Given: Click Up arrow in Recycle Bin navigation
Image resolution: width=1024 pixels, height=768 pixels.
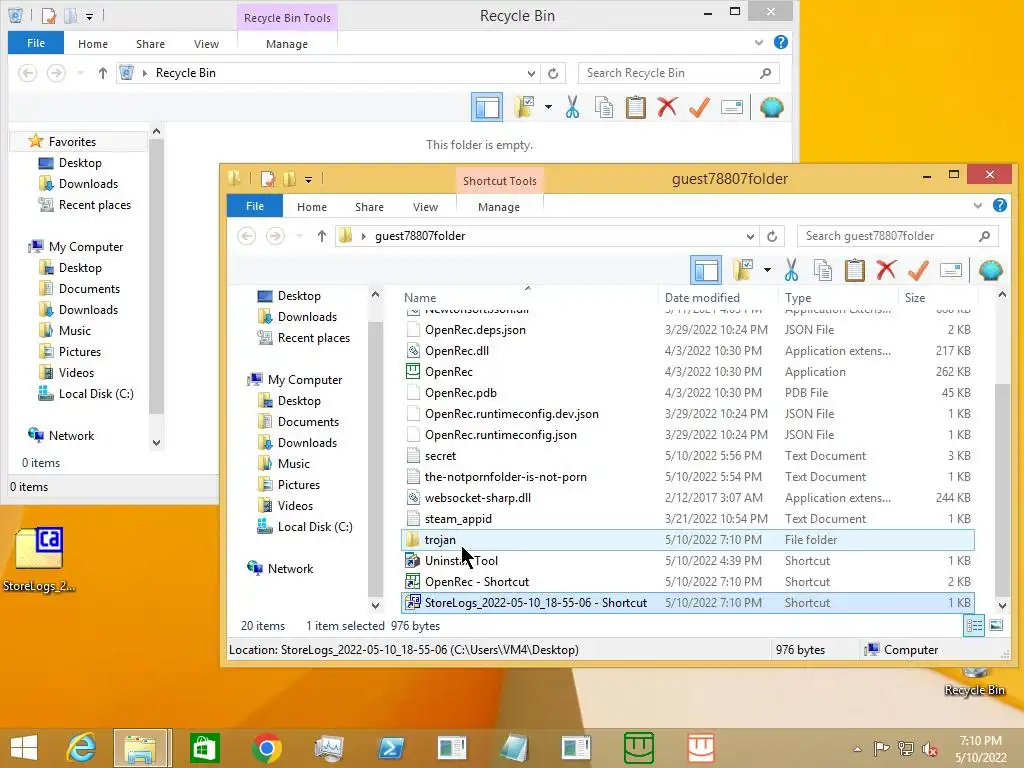Looking at the screenshot, I should 103,73.
